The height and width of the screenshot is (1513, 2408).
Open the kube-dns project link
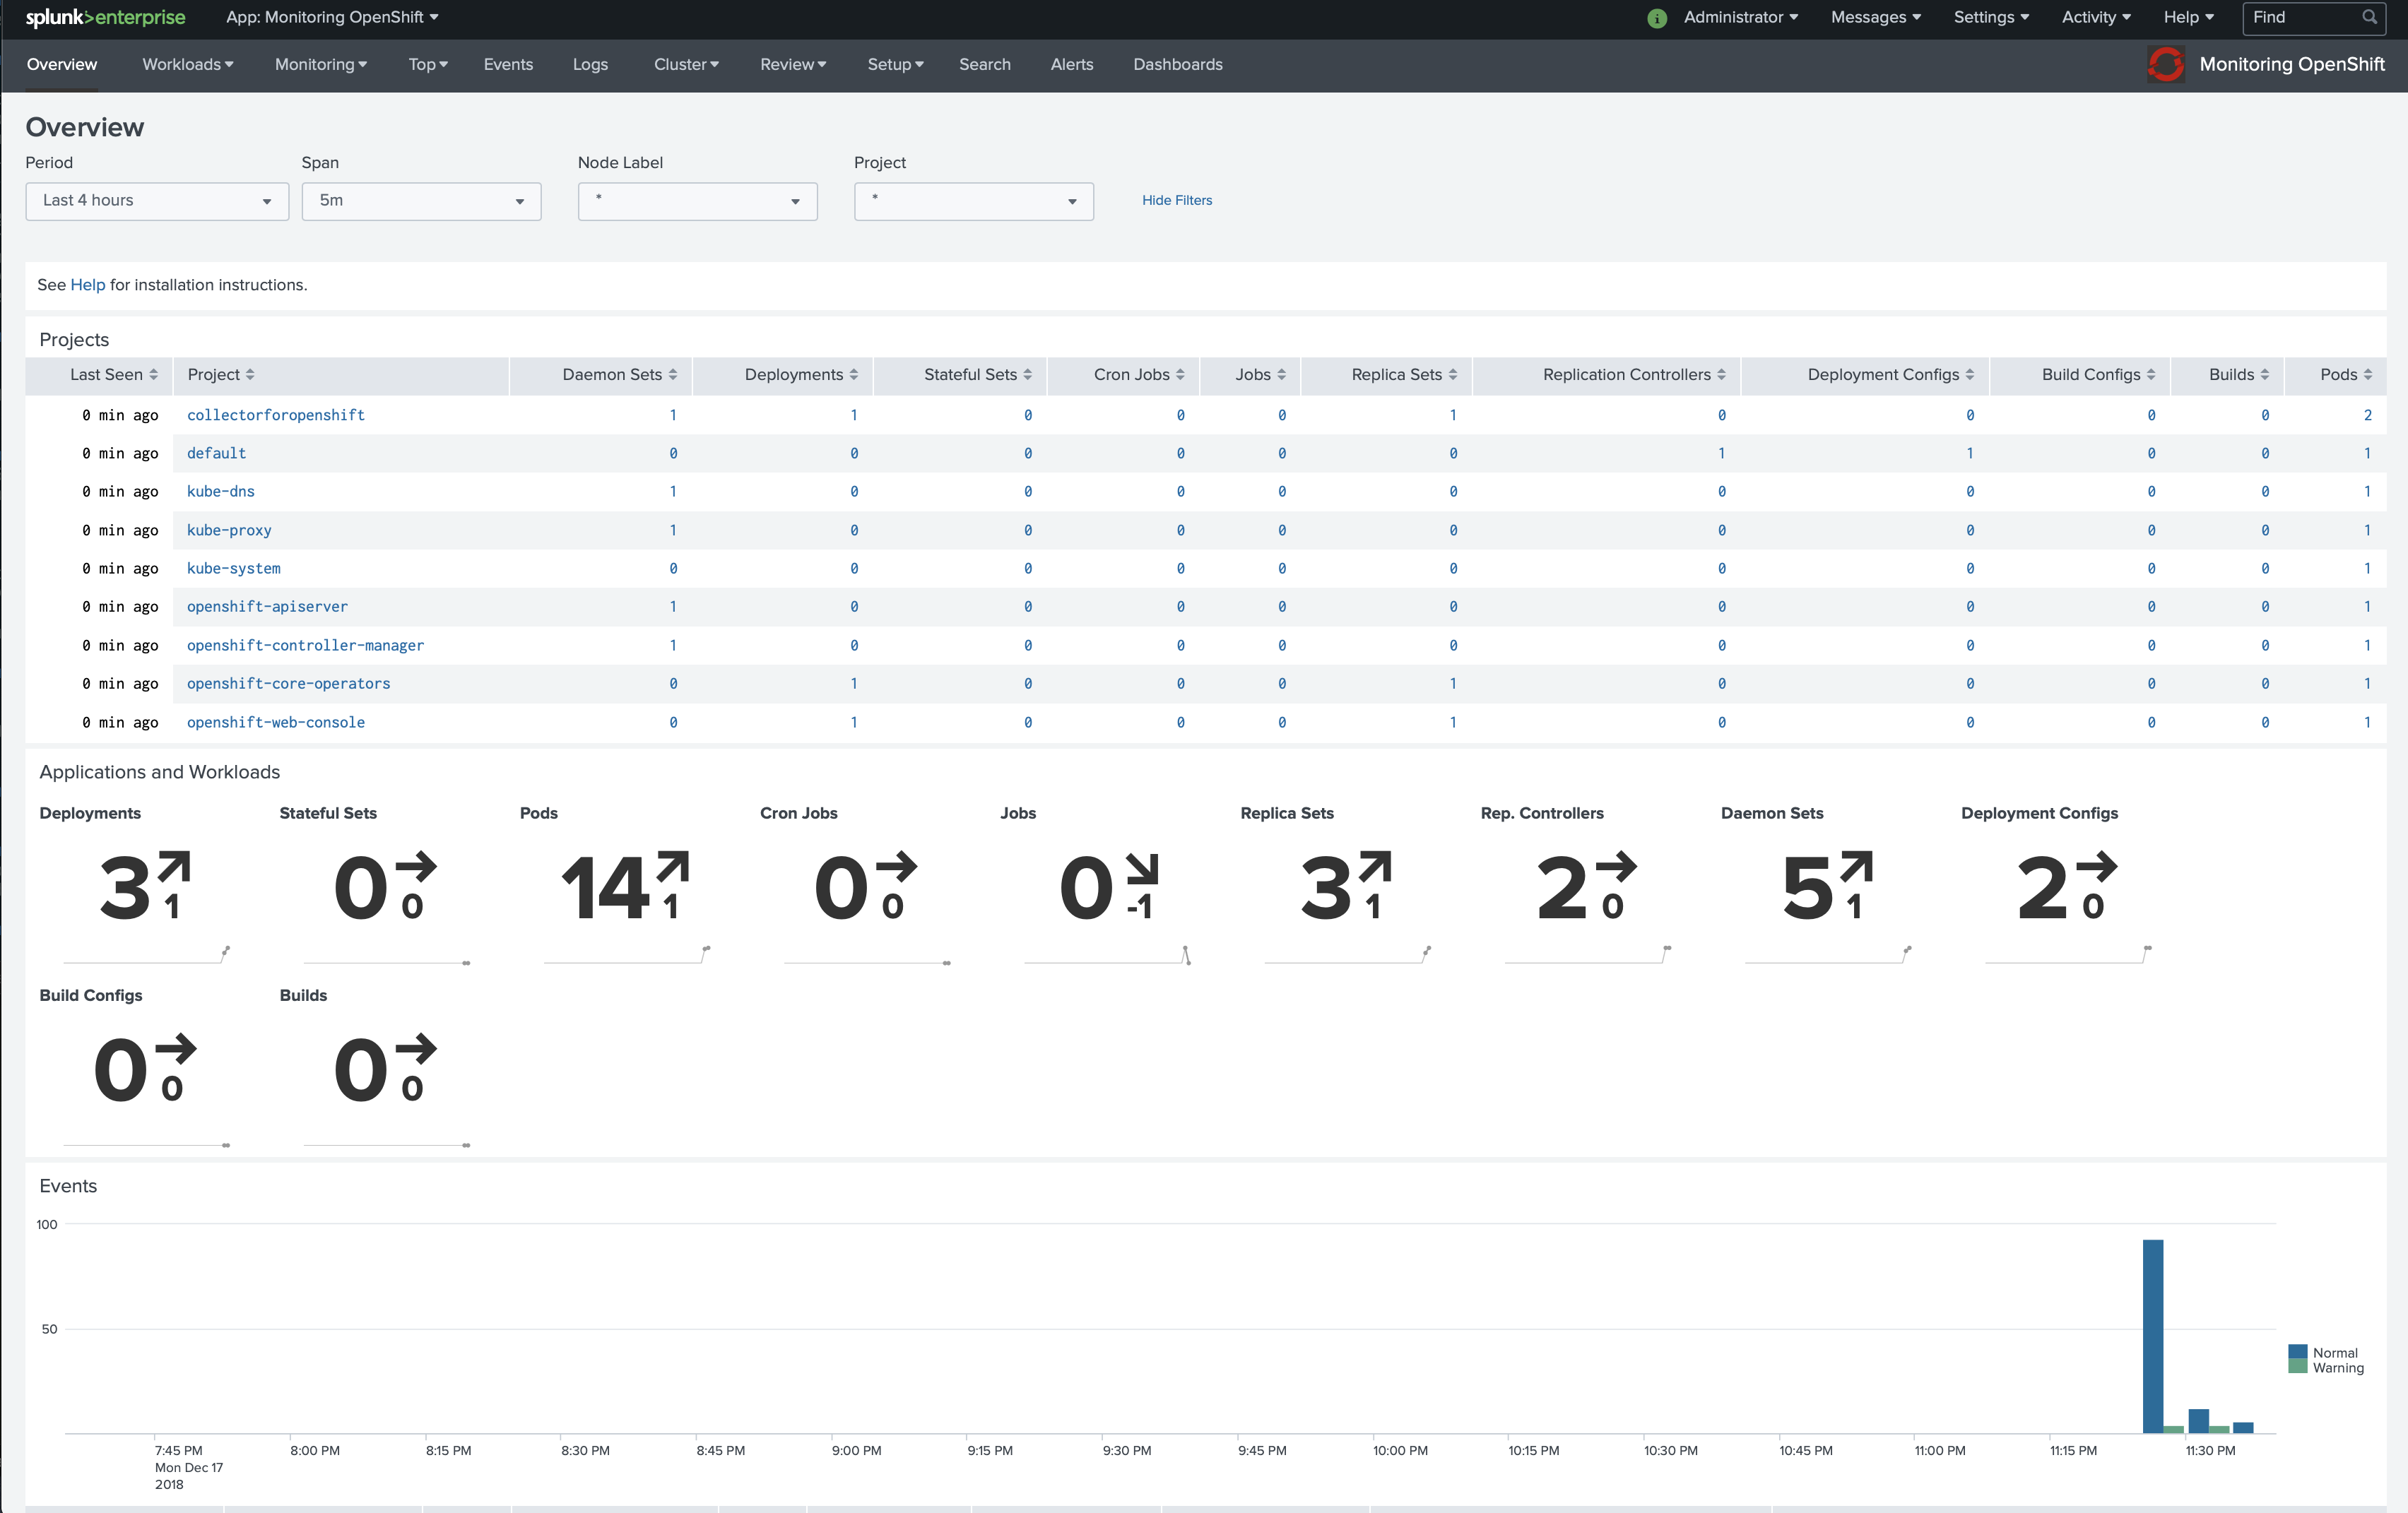tap(221, 491)
